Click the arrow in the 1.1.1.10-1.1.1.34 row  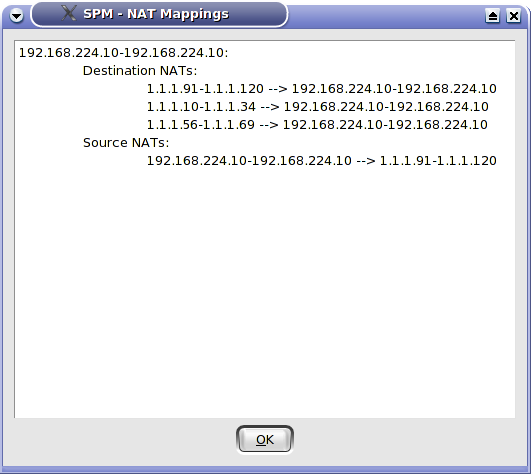(270, 107)
